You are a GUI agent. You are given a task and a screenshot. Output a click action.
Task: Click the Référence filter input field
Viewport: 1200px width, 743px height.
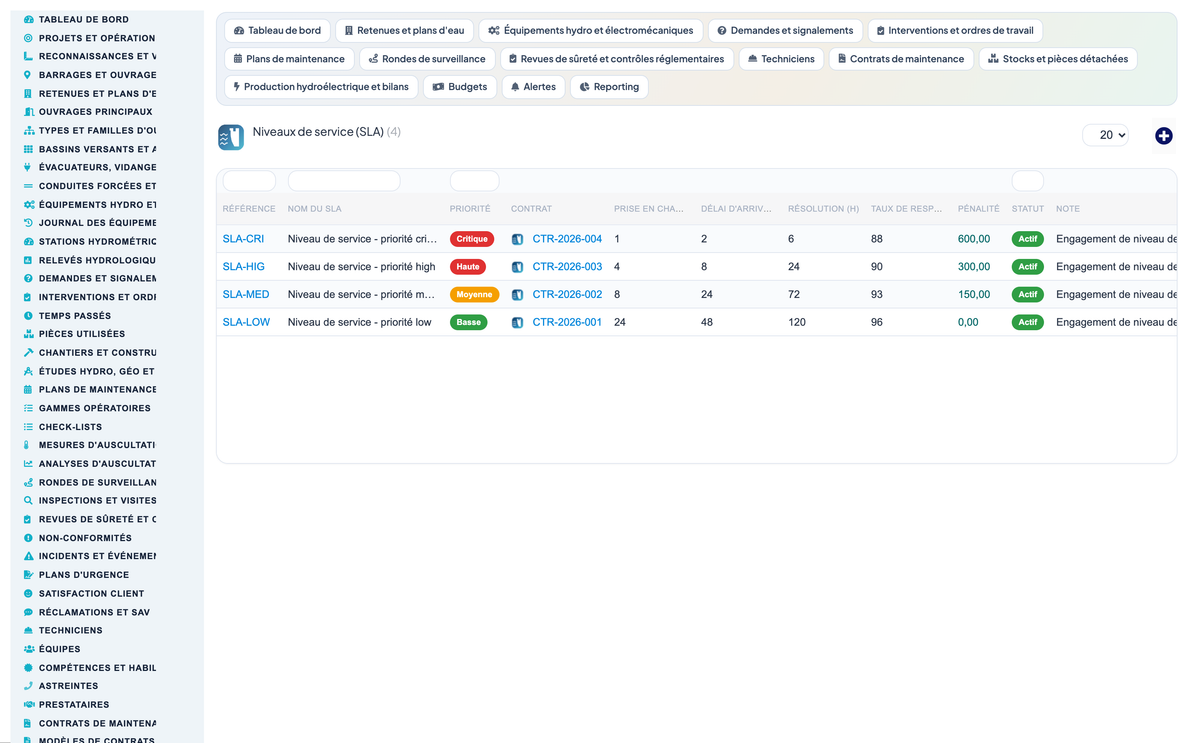click(249, 181)
